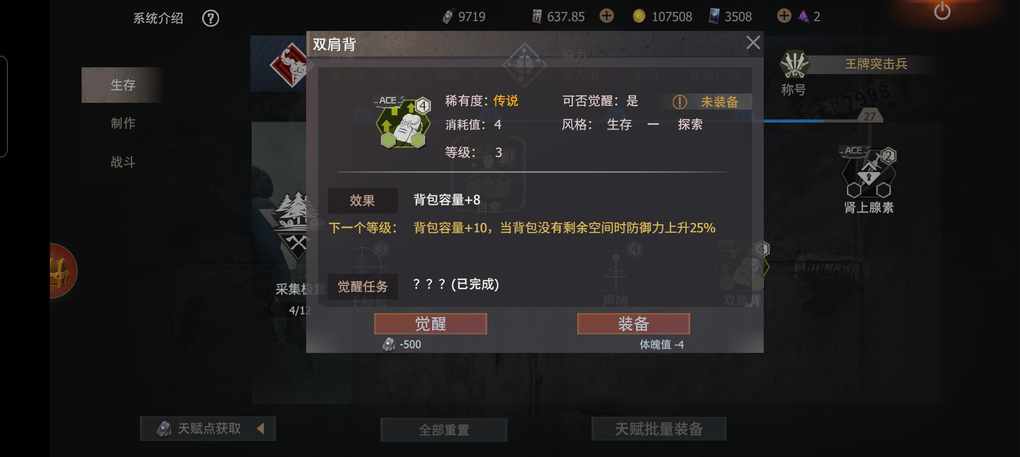Image resolution: width=1020 pixels, height=457 pixels.
Task: Close the 双肩背 dialog
Action: (753, 43)
